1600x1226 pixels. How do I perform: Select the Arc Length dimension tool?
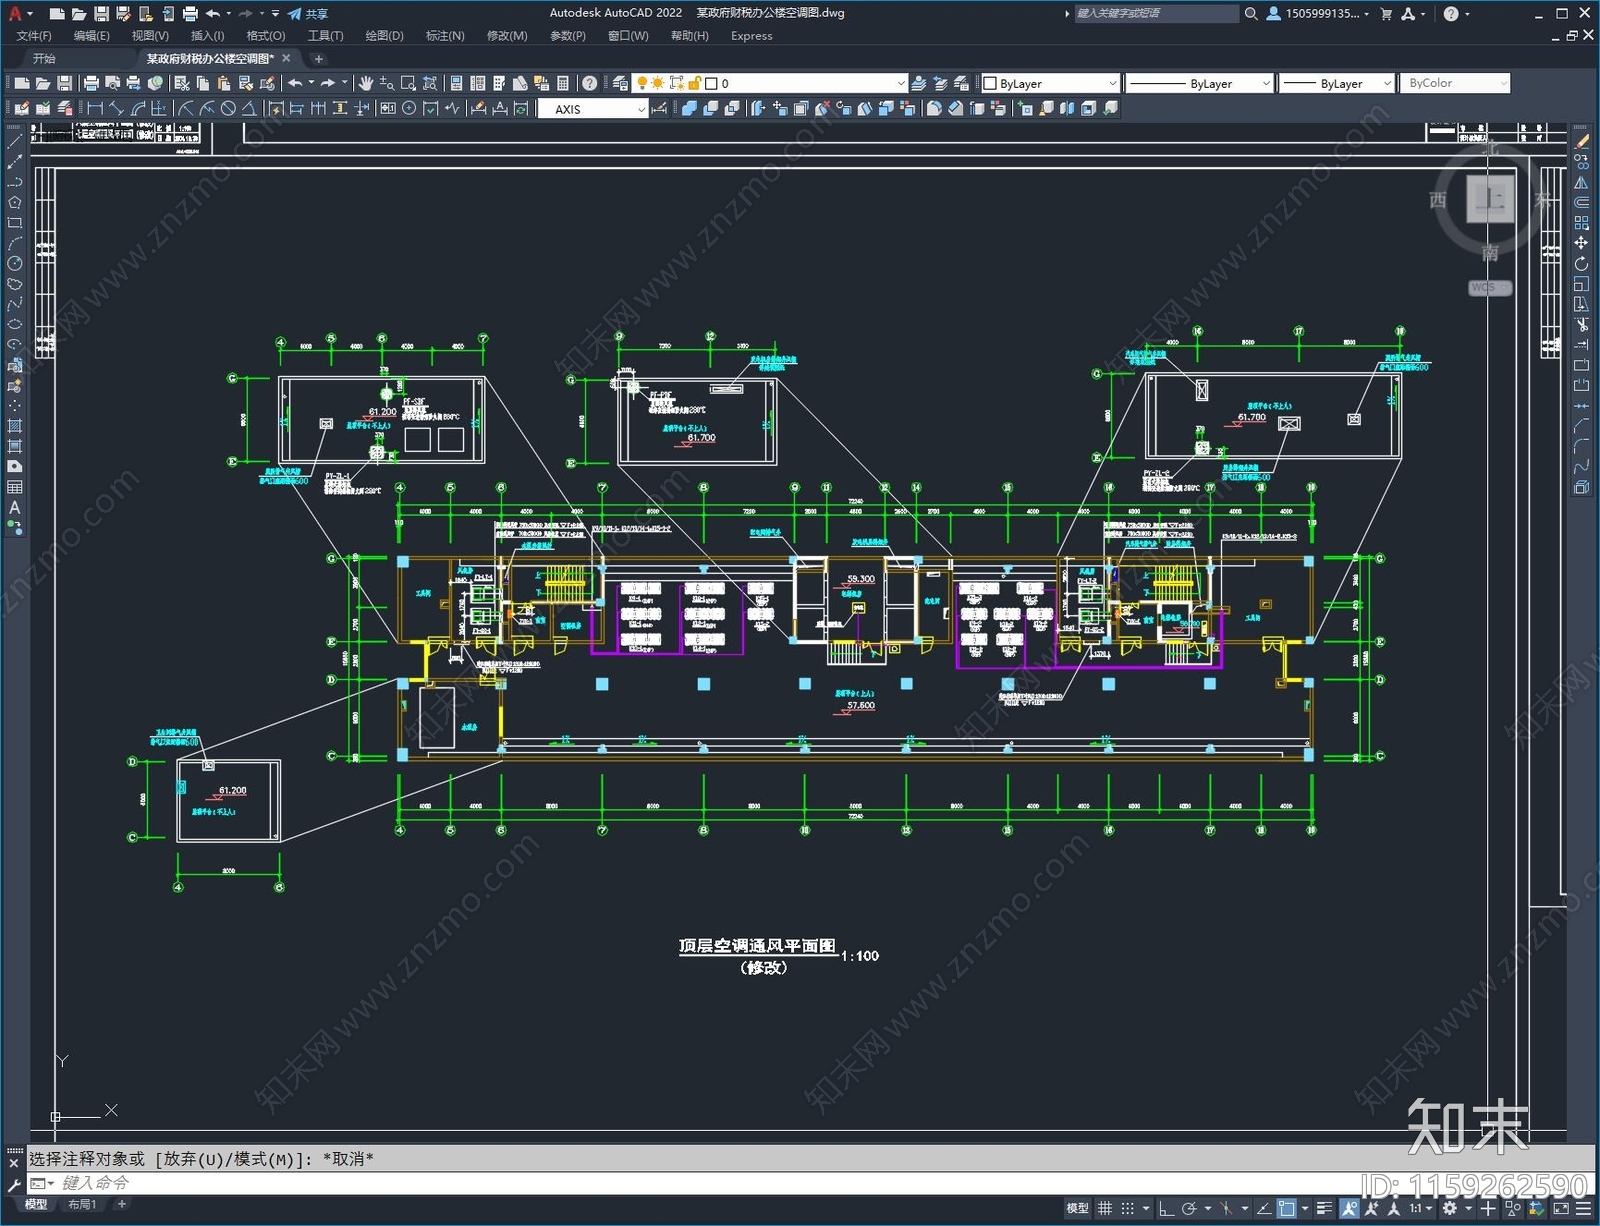point(138,109)
